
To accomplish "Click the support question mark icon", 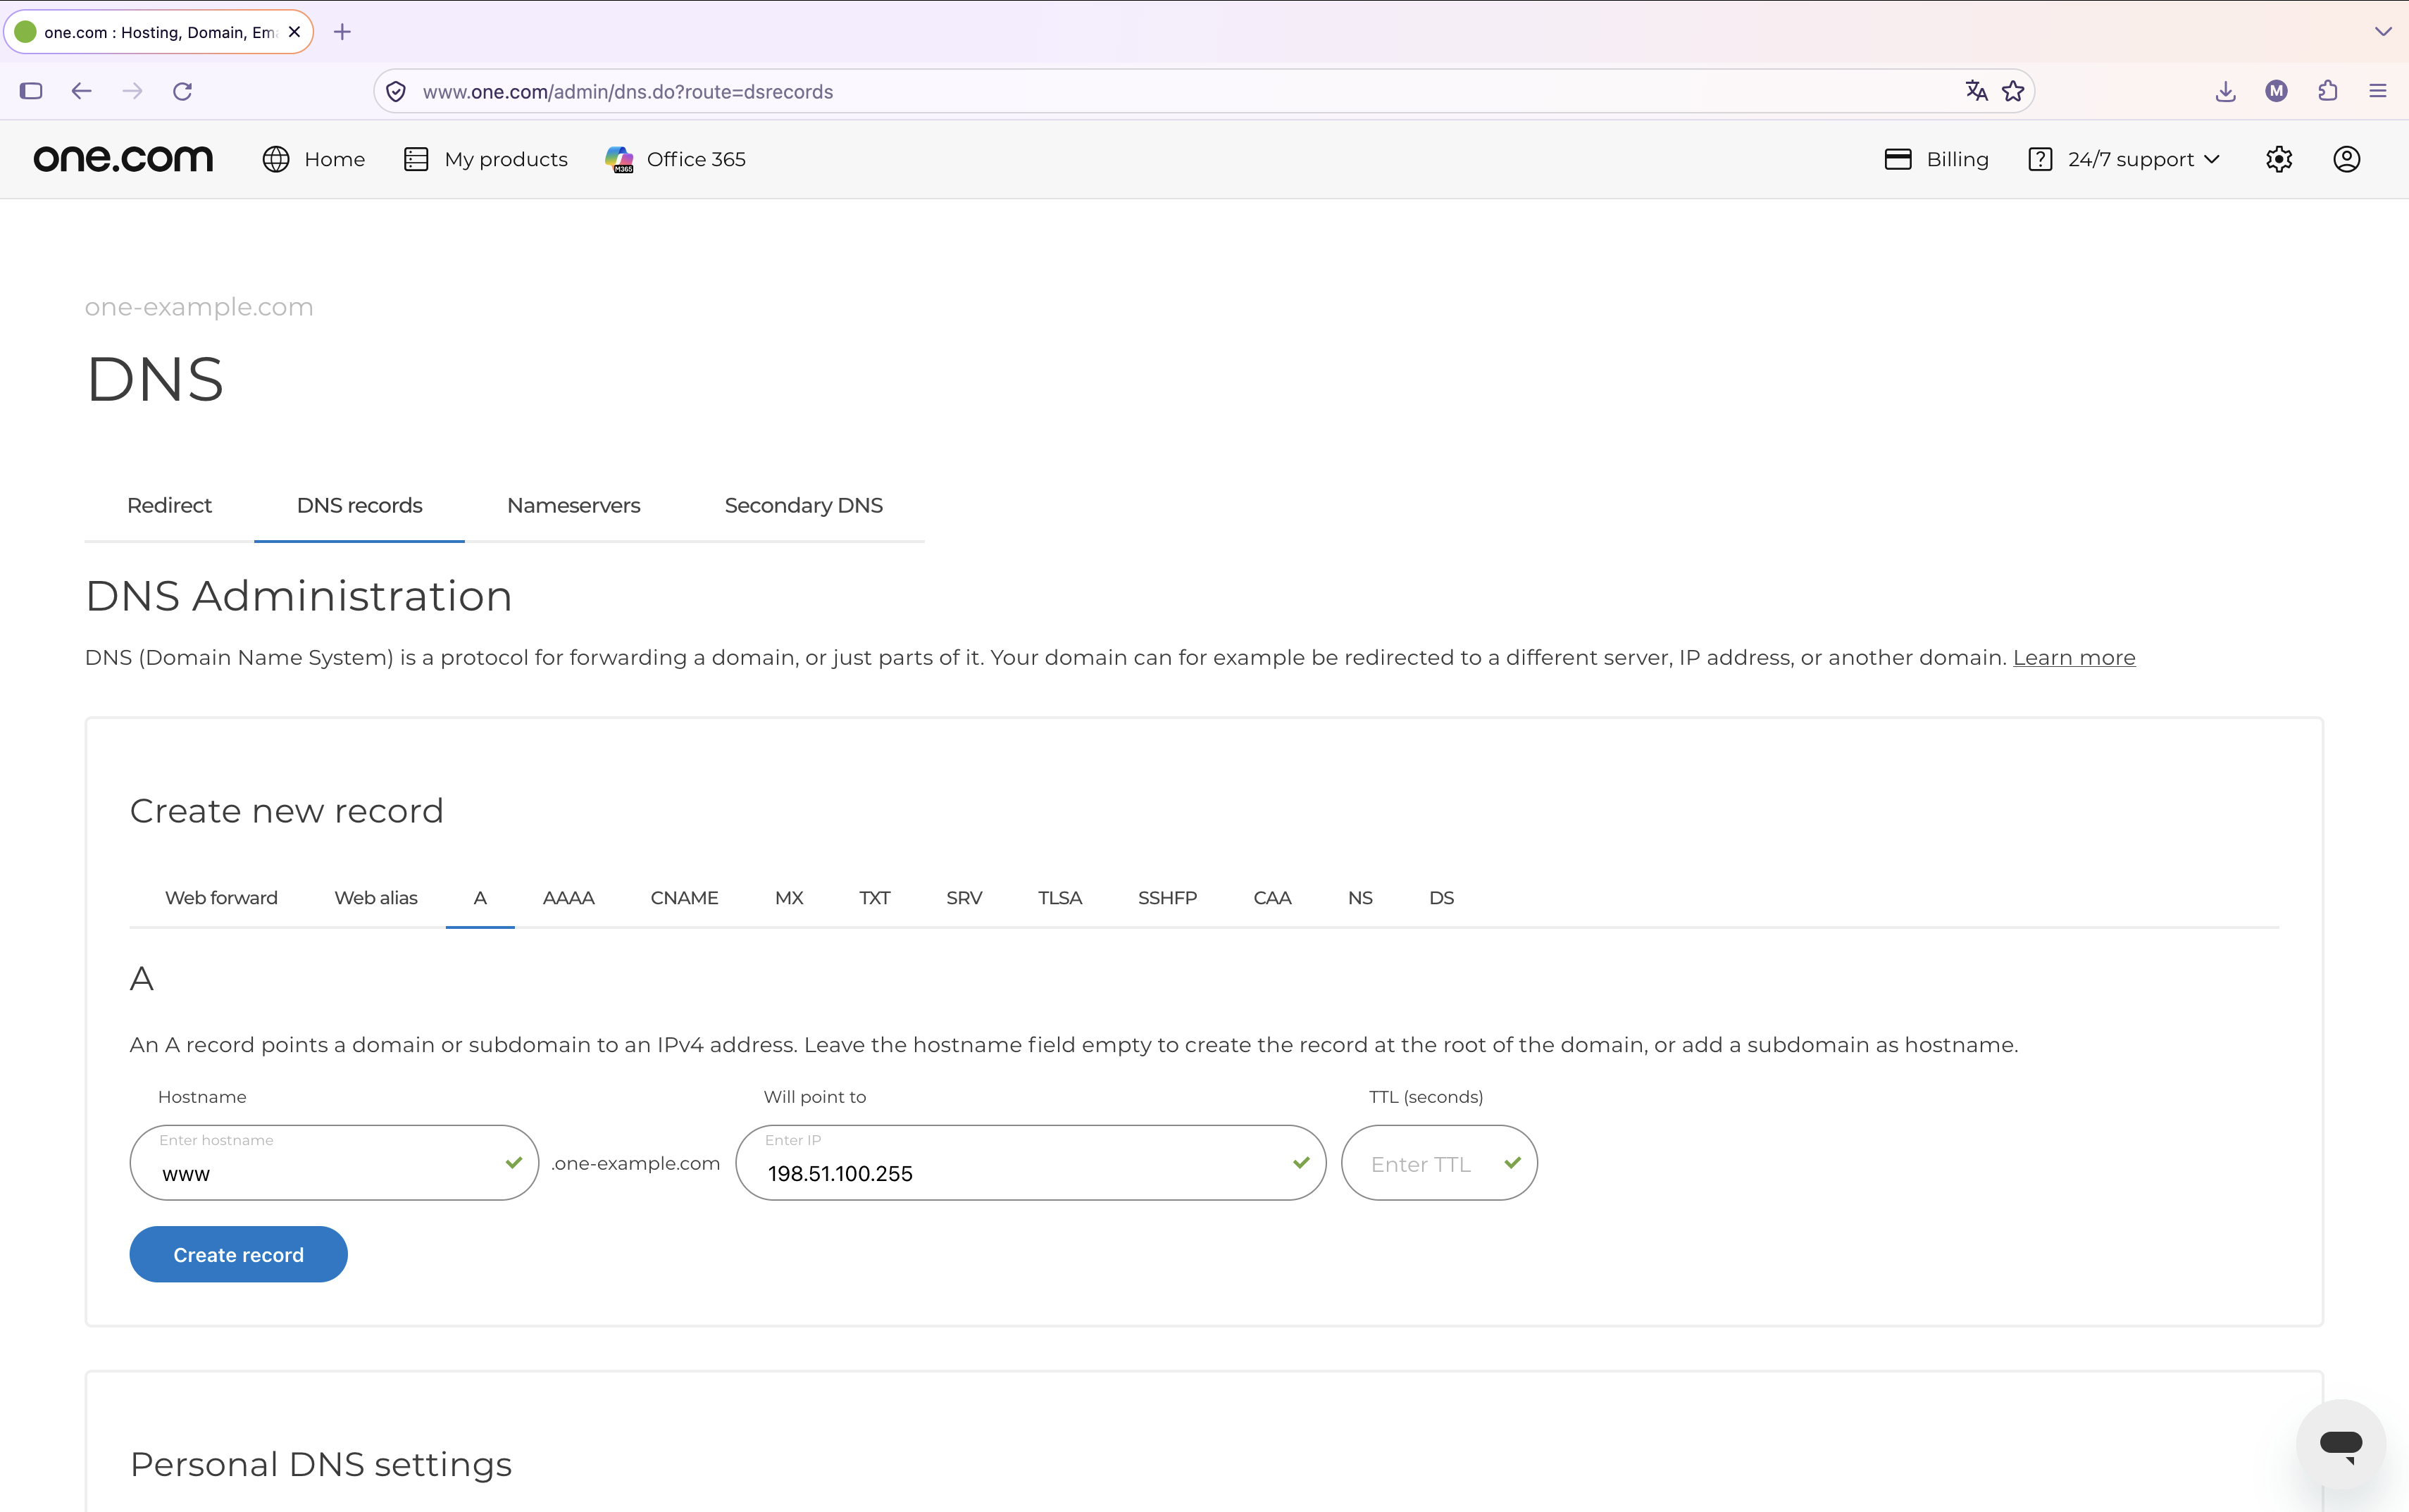I will (2040, 159).
